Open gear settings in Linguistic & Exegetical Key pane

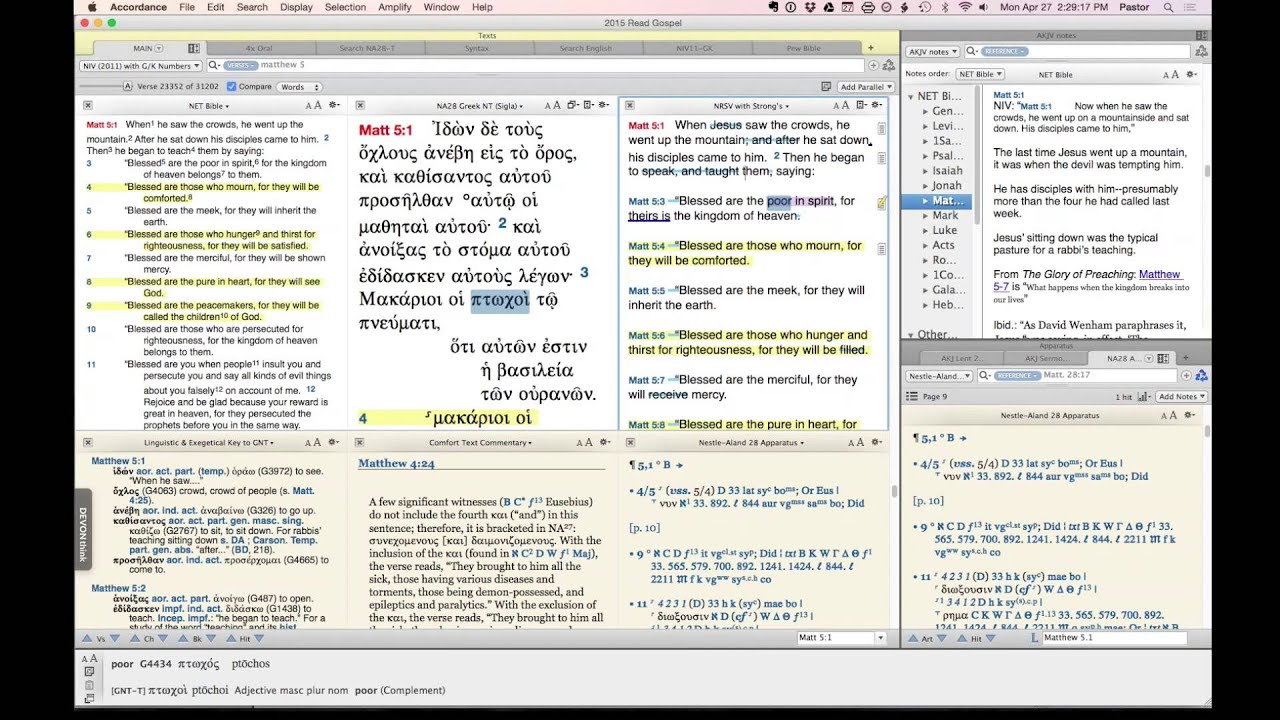[x=334, y=442]
